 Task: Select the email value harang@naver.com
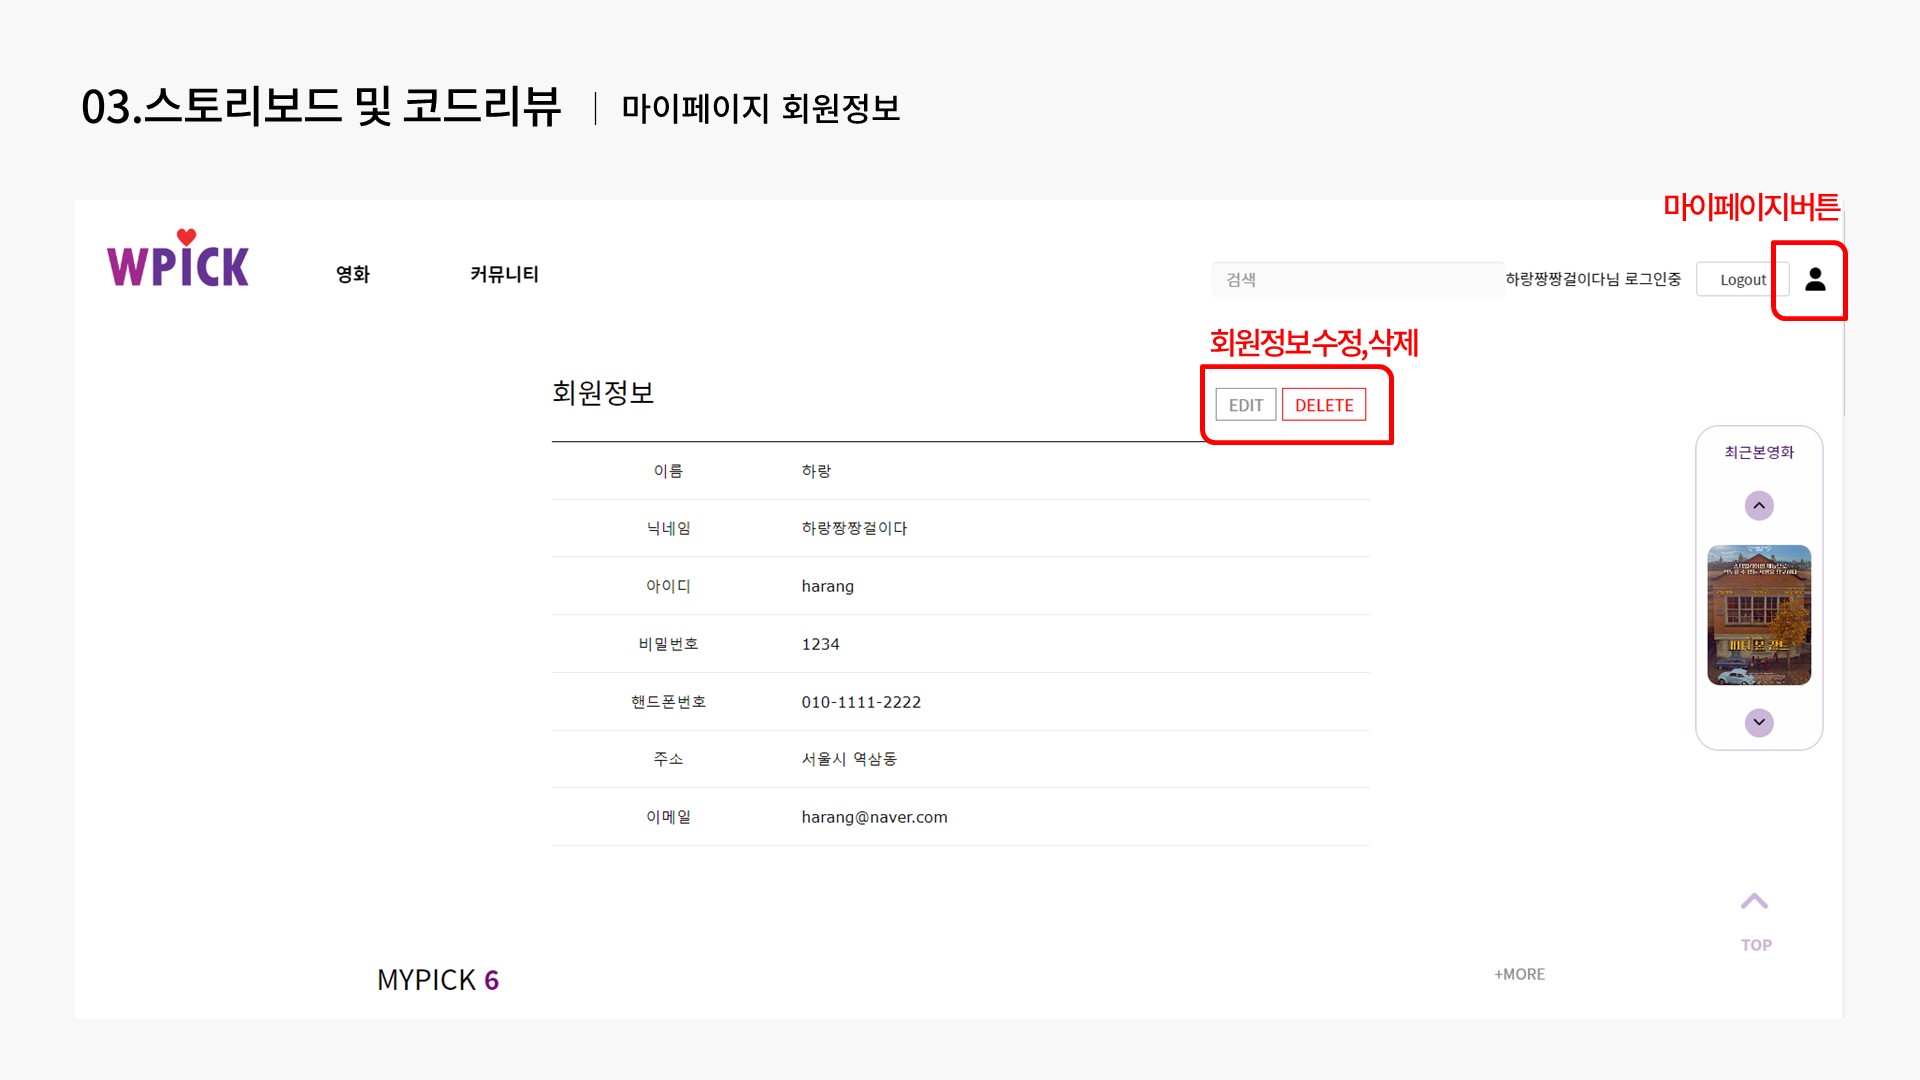(x=874, y=817)
